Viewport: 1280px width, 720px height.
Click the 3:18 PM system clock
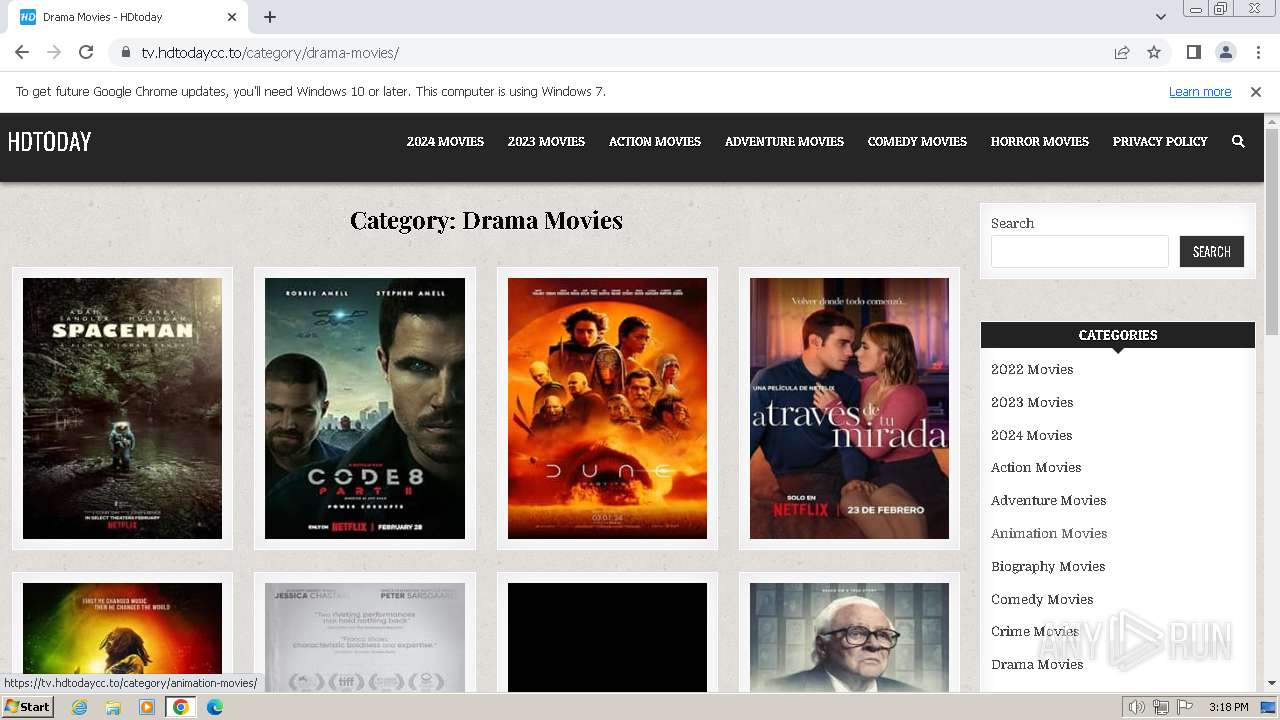[x=1228, y=707]
